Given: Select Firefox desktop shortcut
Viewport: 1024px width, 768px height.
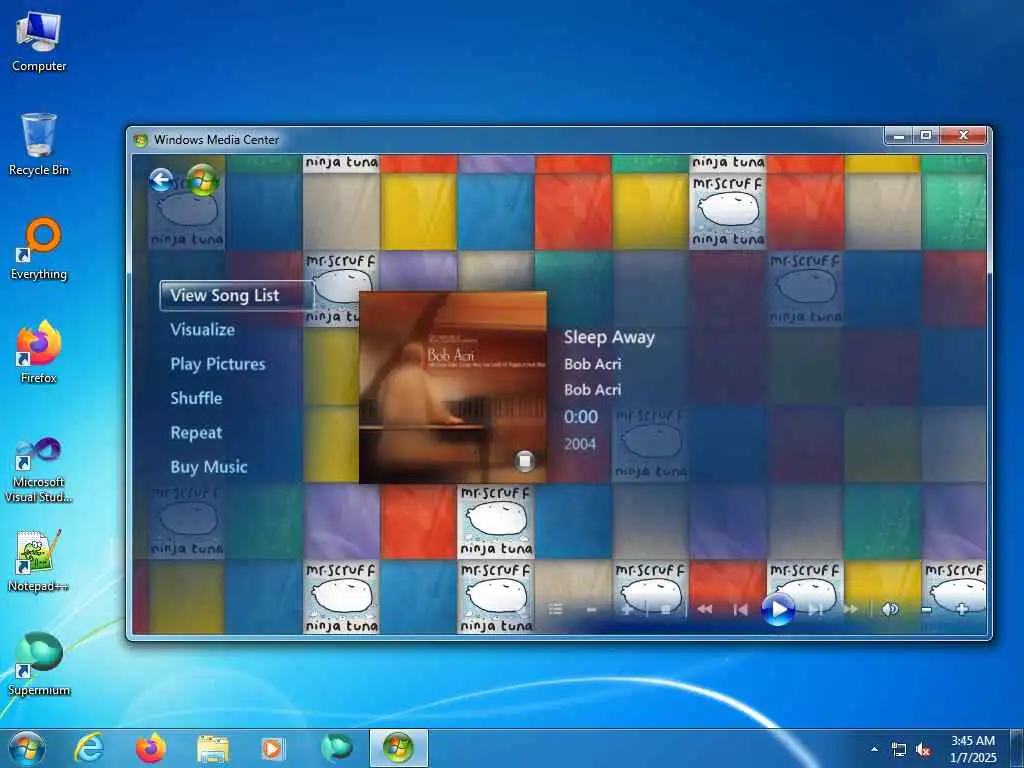Looking at the screenshot, I should click(x=39, y=352).
